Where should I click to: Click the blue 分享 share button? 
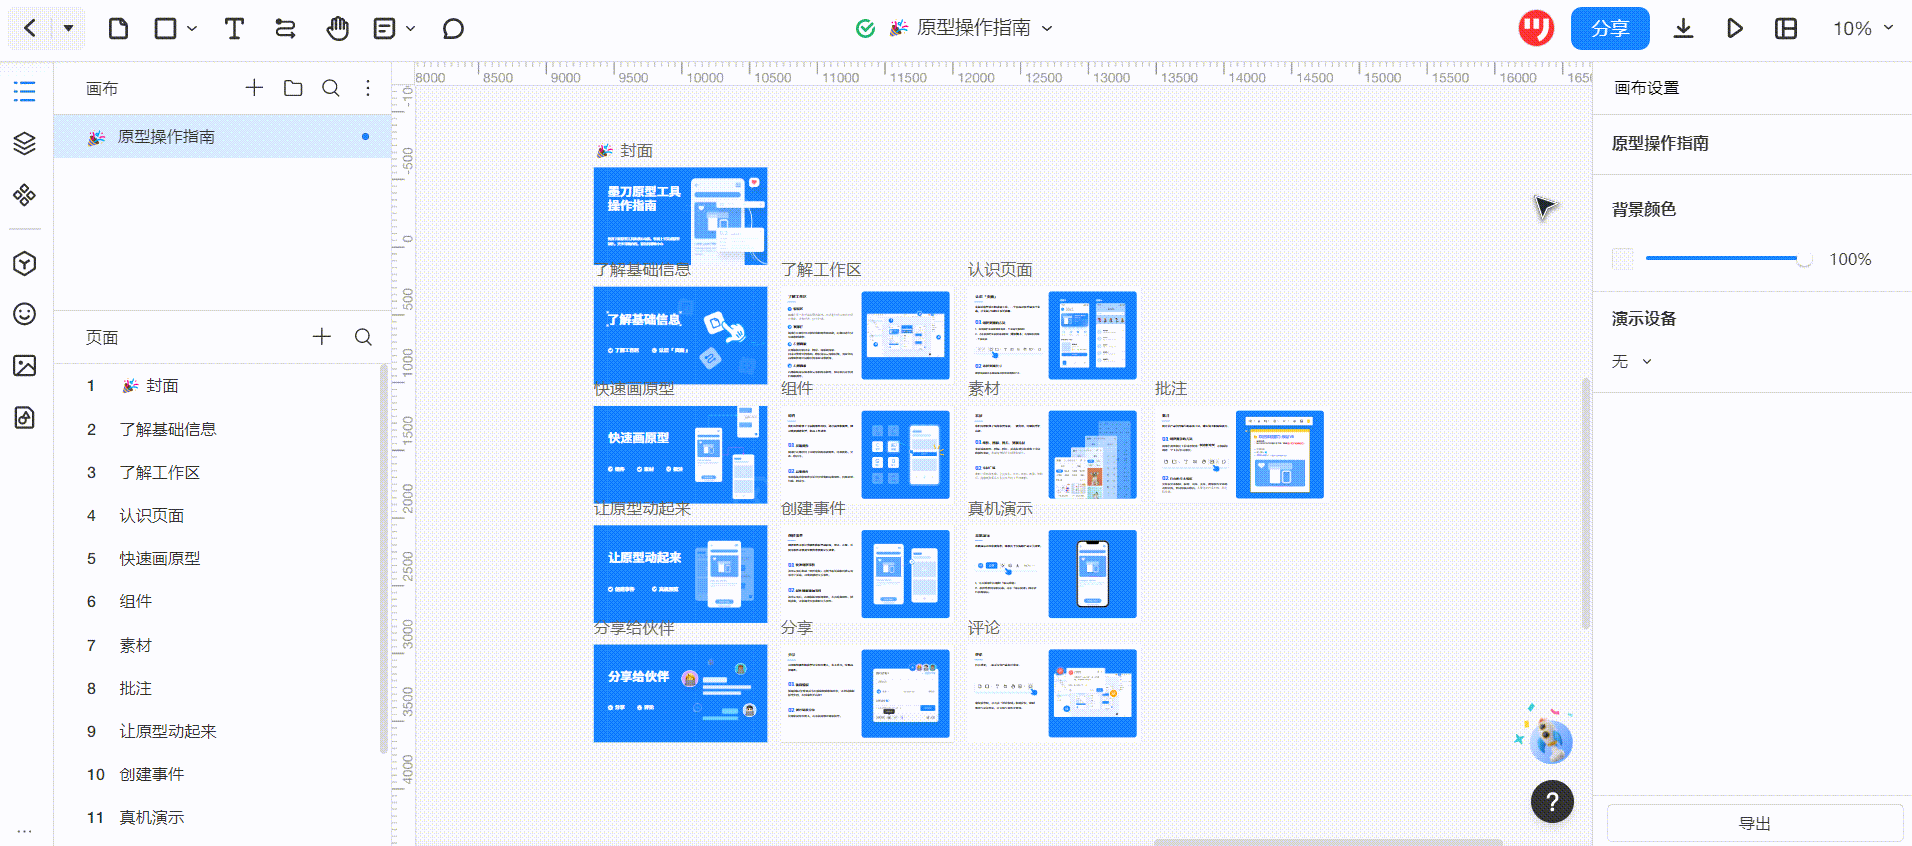pyautogui.click(x=1610, y=28)
